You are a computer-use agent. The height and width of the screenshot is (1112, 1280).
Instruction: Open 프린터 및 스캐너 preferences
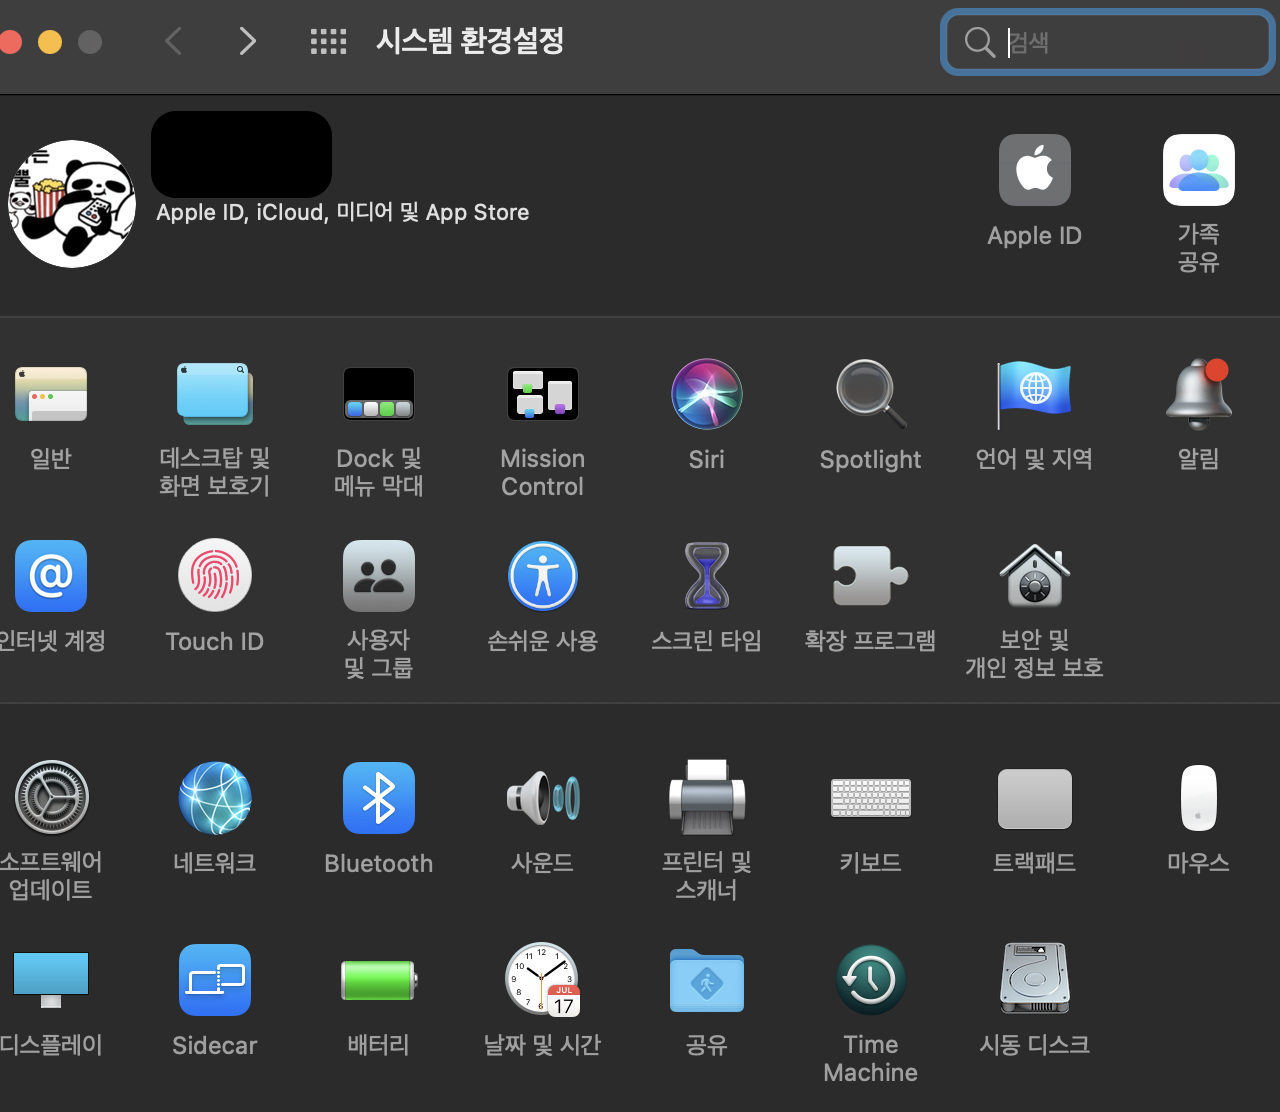[x=707, y=798]
